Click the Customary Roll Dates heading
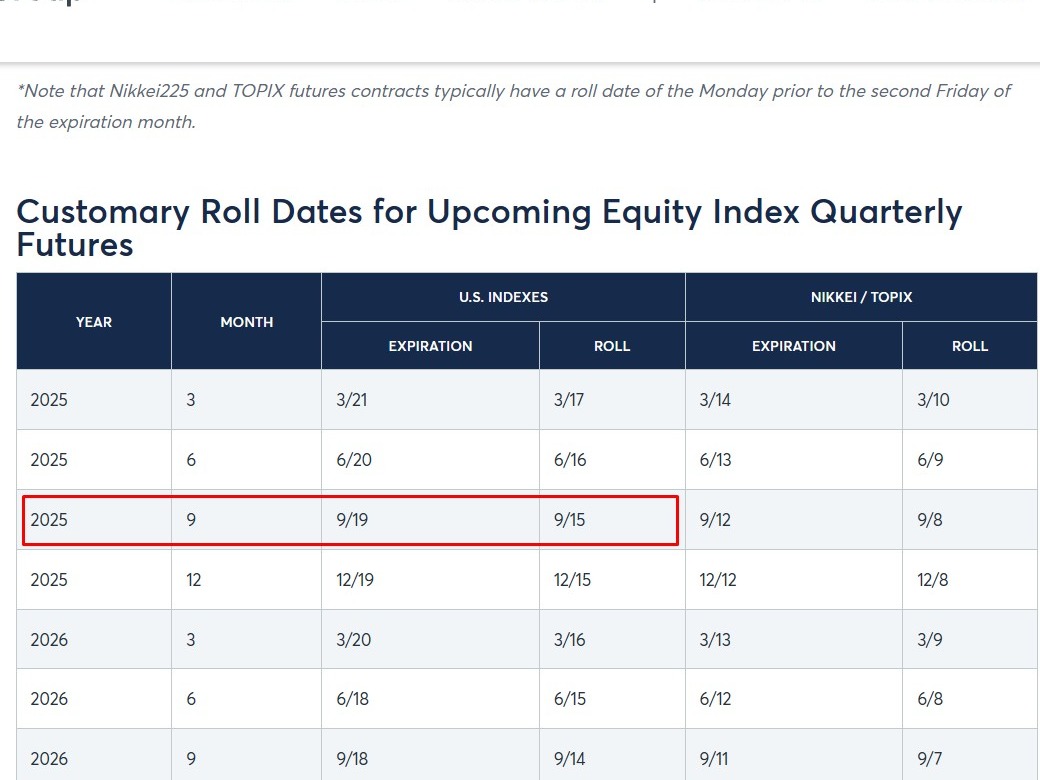1040x780 pixels. [489, 227]
